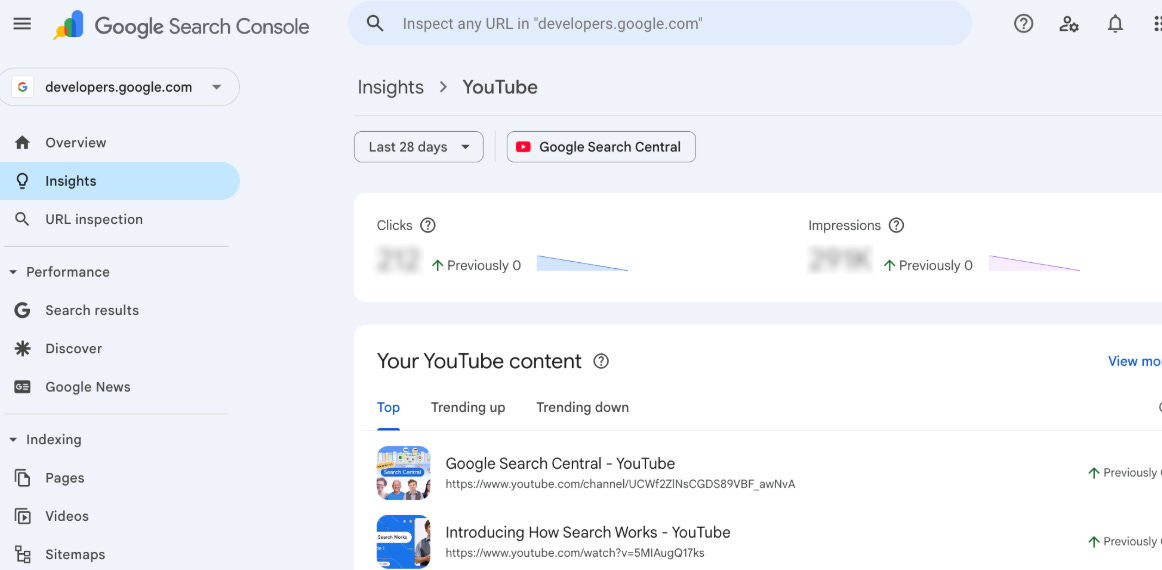Switch to the Trending up tab
The width and height of the screenshot is (1162, 570).
(x=468, y=408)
